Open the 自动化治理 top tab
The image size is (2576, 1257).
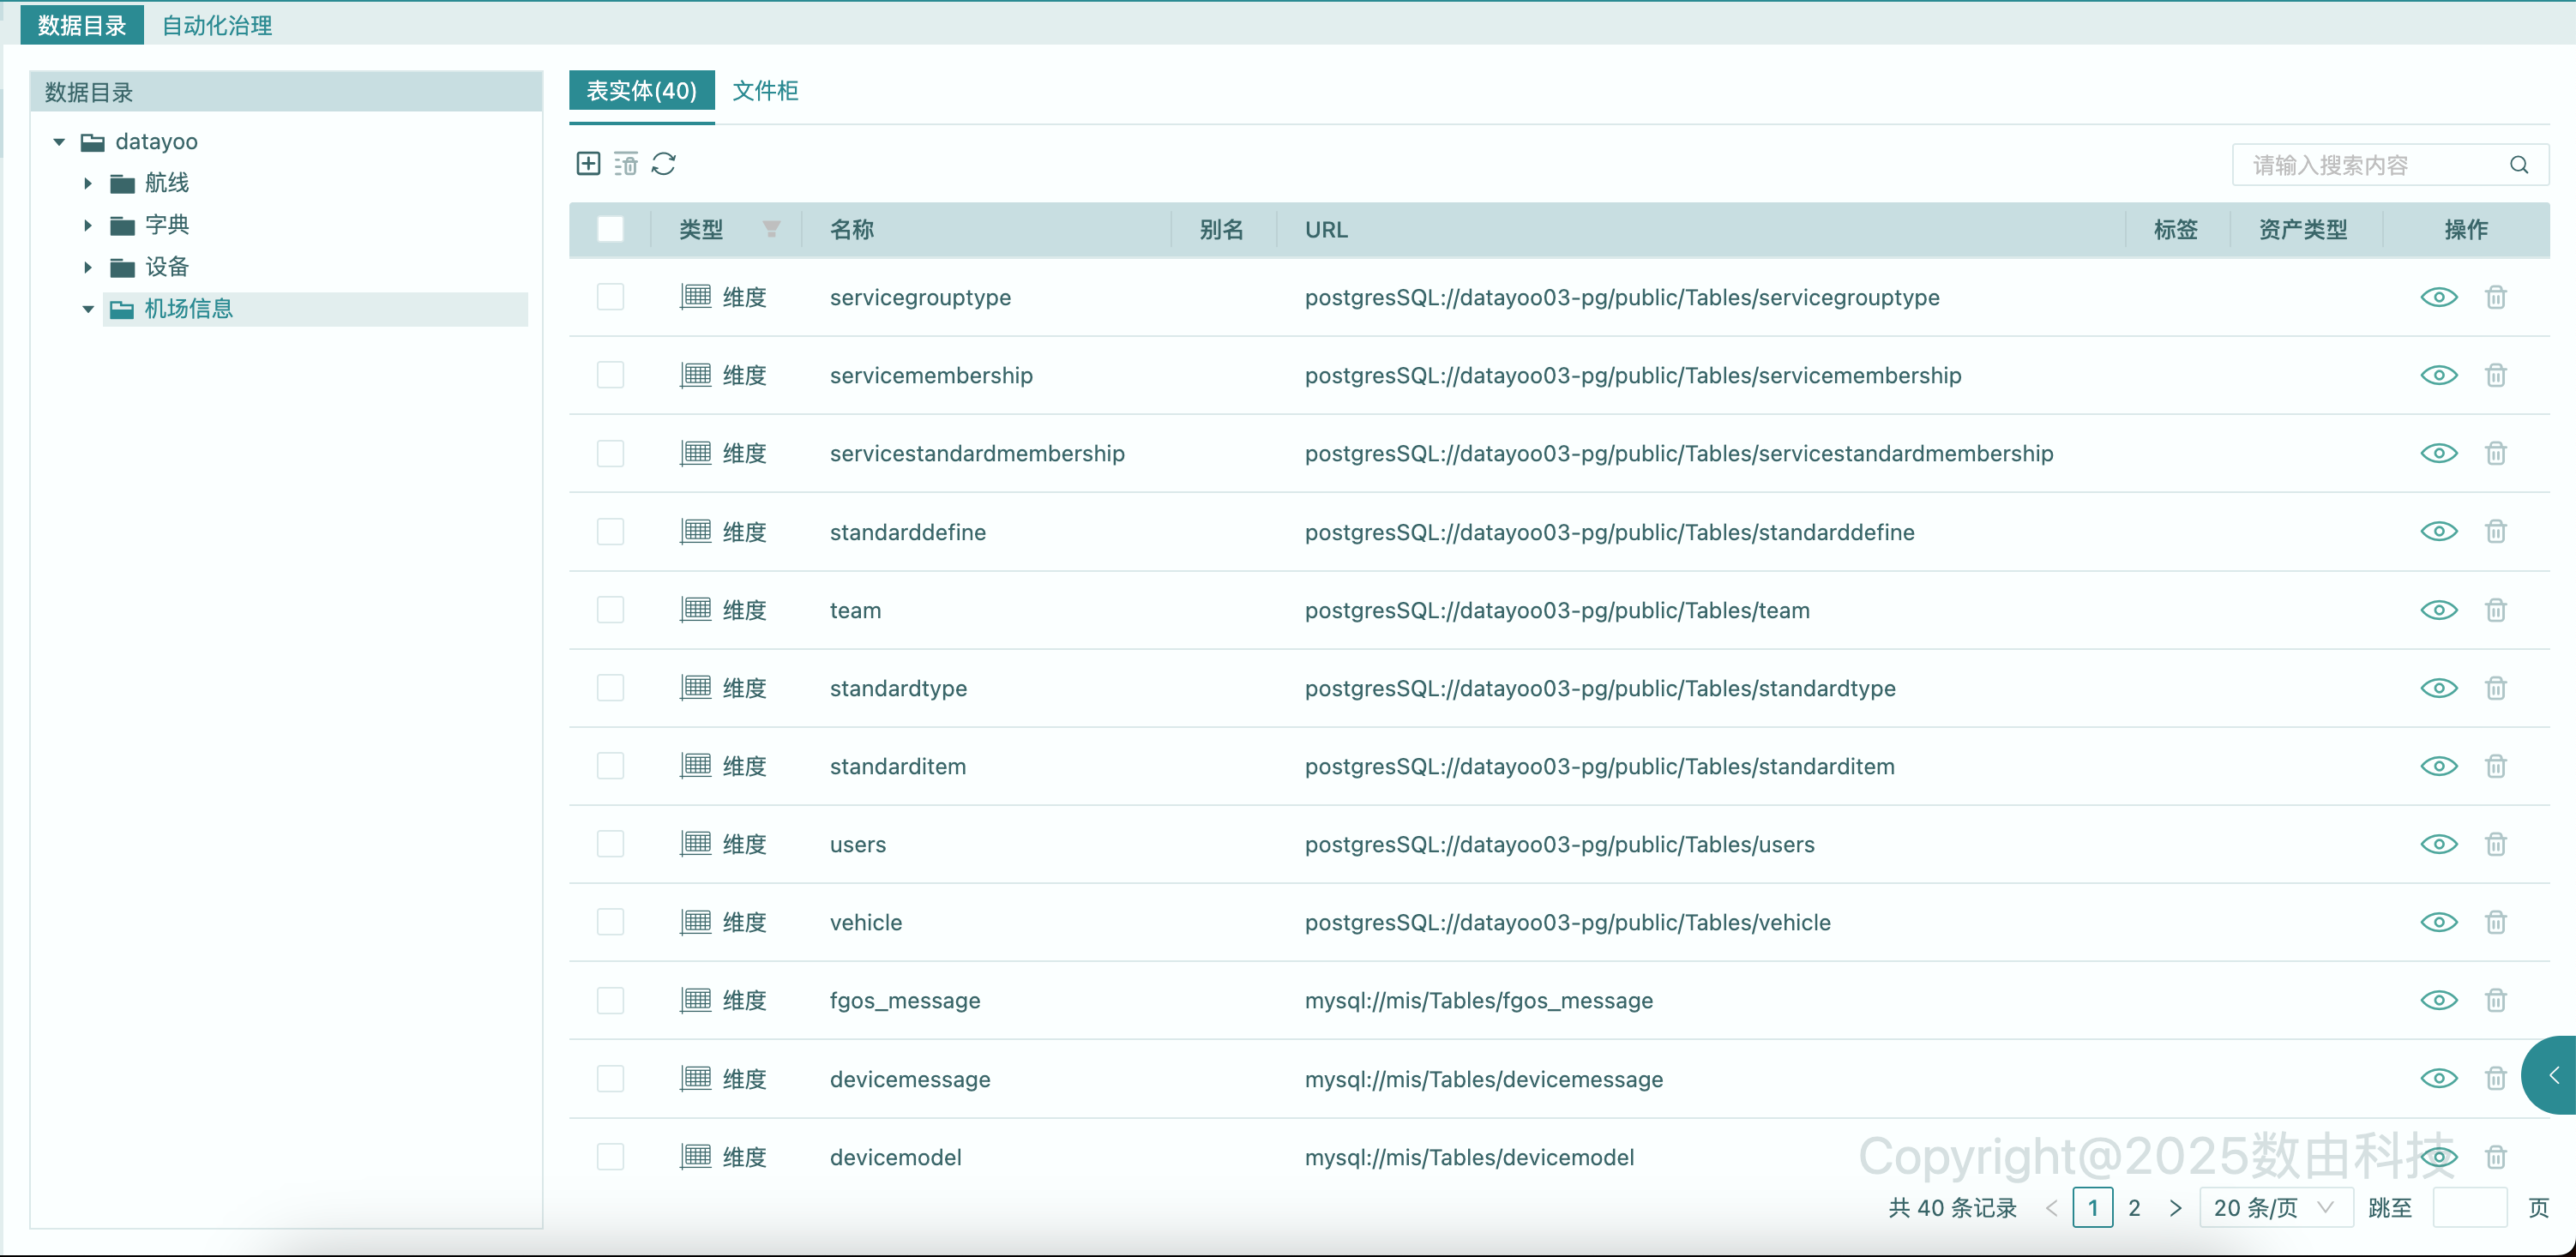(x=217, y=25)
